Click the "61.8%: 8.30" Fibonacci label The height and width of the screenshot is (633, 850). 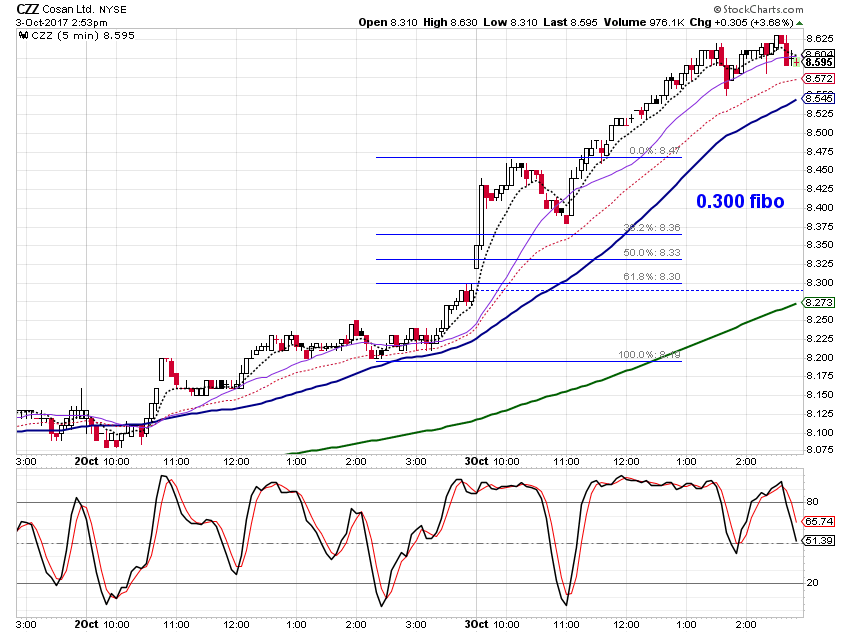click(652, 277)
